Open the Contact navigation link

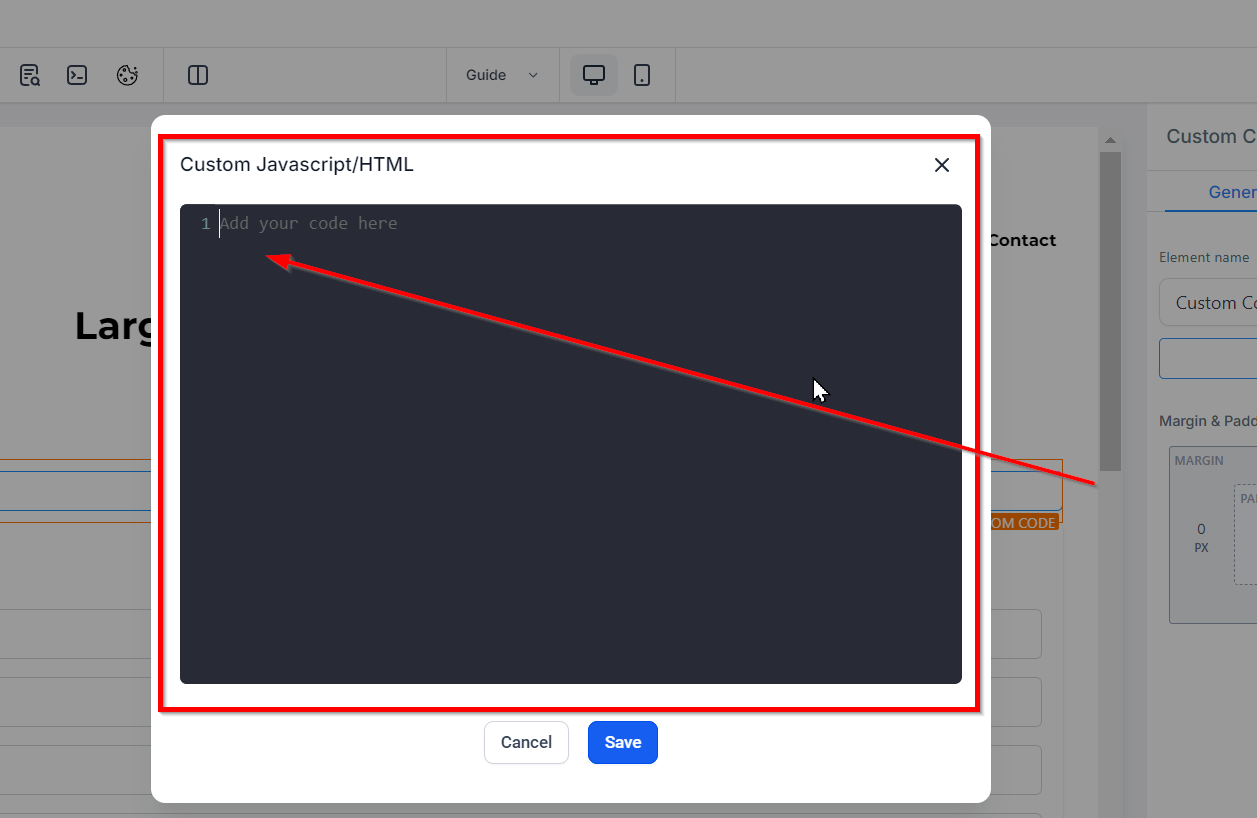click(x=1022, y=240)
